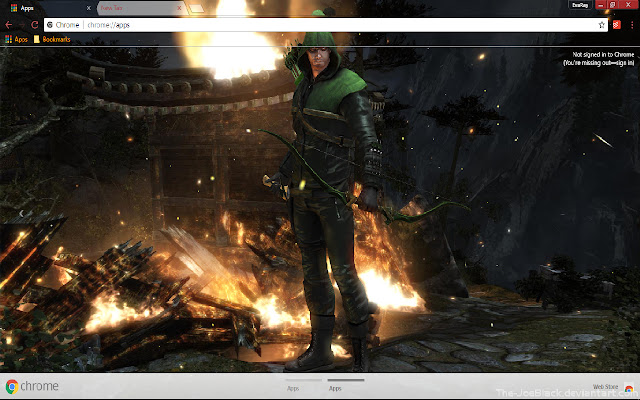Close the Apps tab
The image size is (640, 400).
[89, 8]
